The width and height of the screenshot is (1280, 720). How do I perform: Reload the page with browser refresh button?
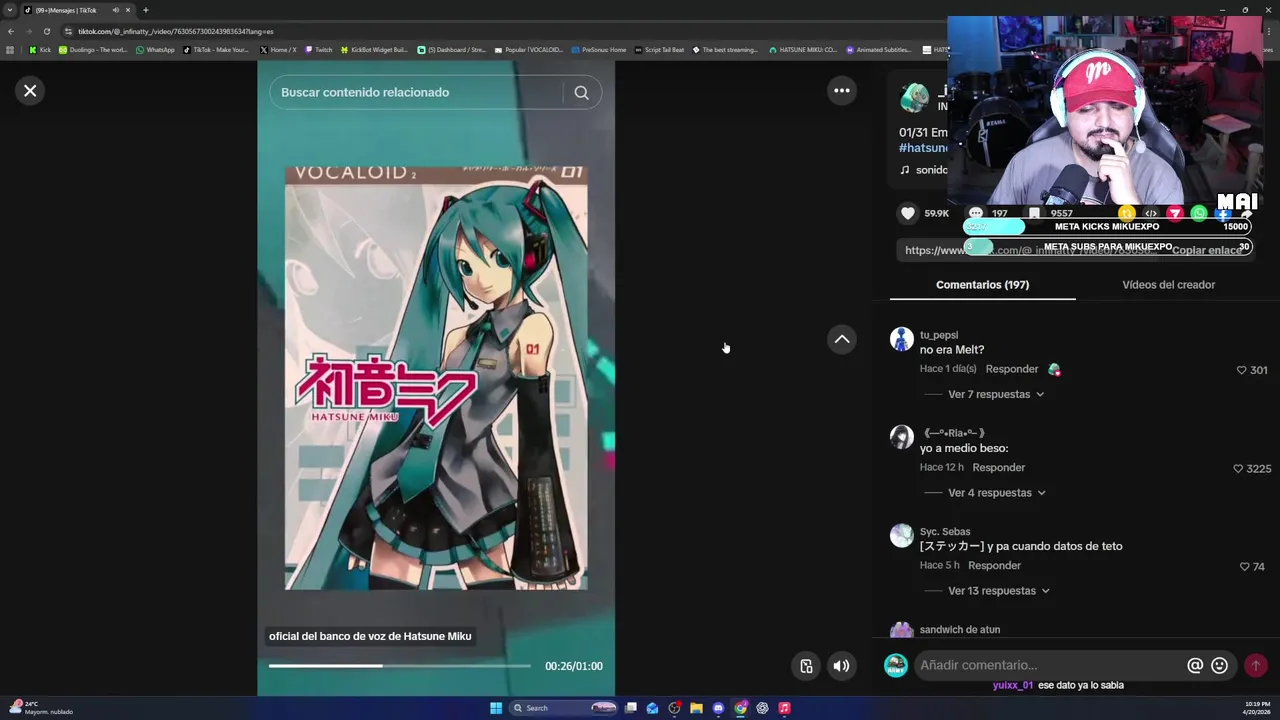46,31
